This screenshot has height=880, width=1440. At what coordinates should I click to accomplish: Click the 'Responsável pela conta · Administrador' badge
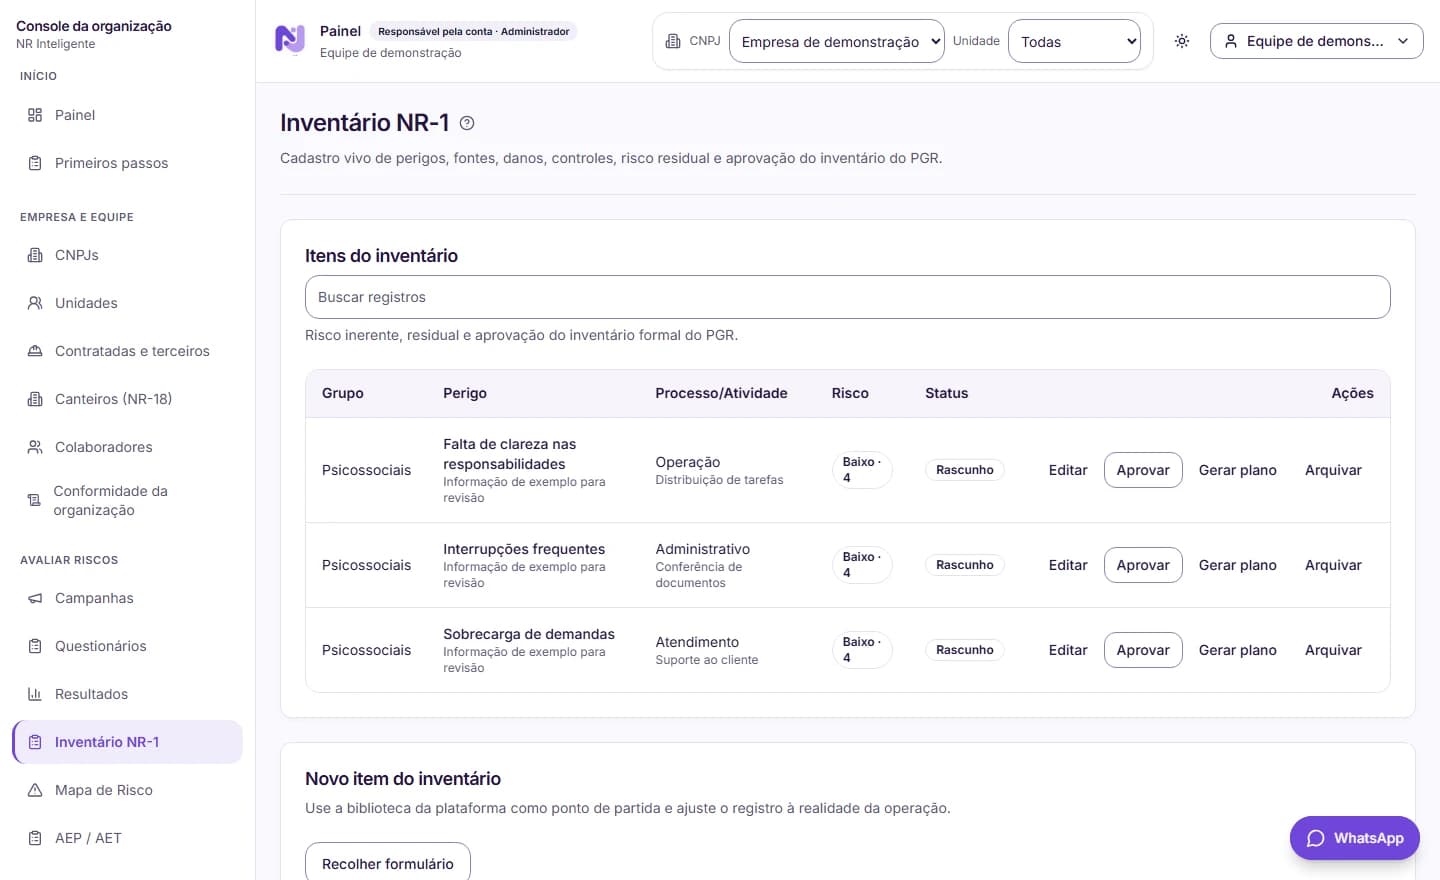click(474, 32)
